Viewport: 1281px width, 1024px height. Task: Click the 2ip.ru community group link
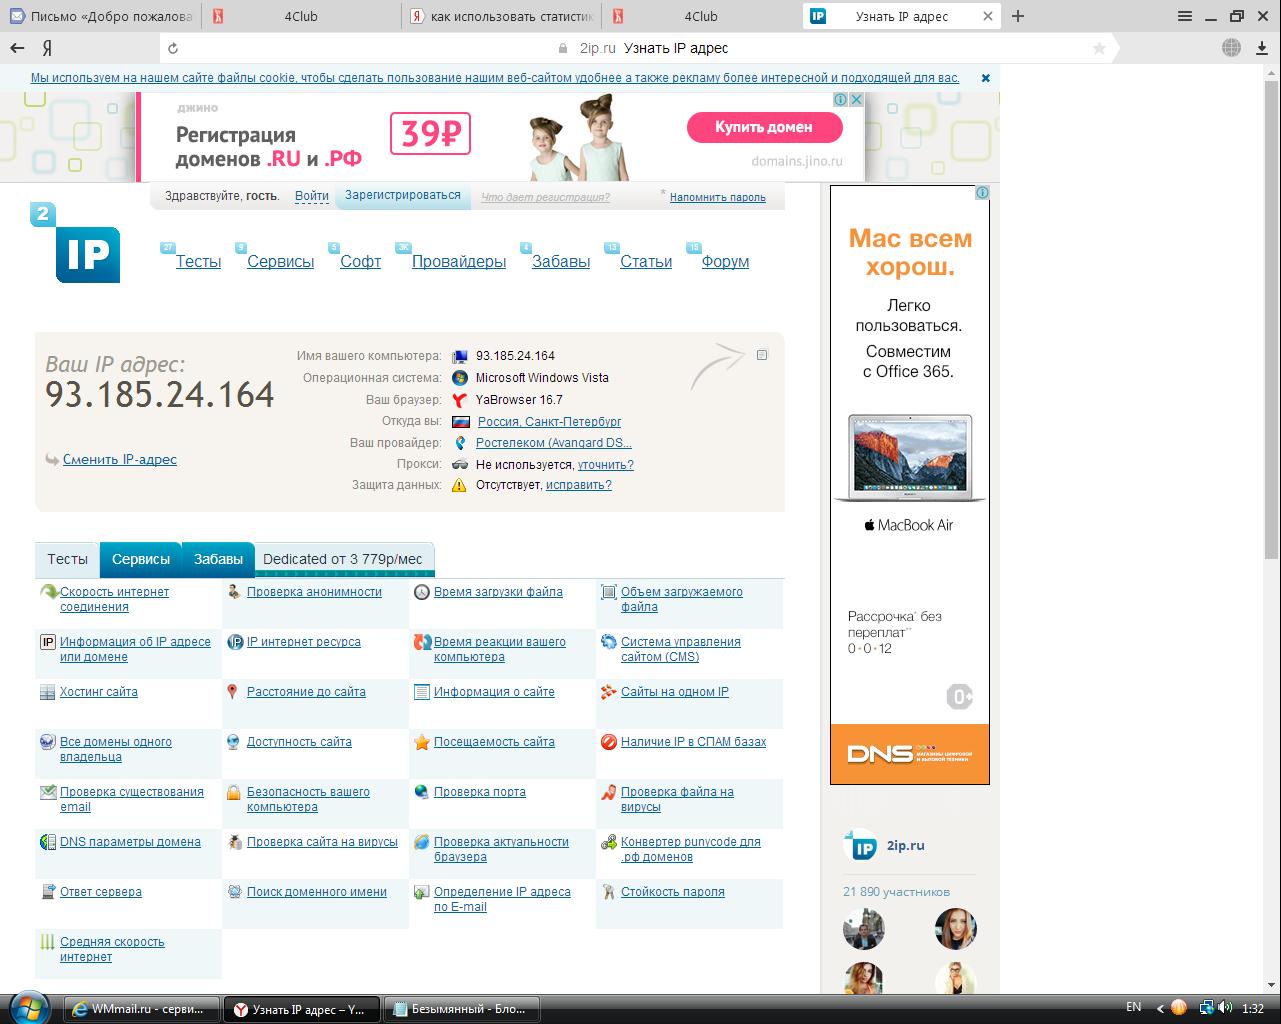[x=905, y=845]
